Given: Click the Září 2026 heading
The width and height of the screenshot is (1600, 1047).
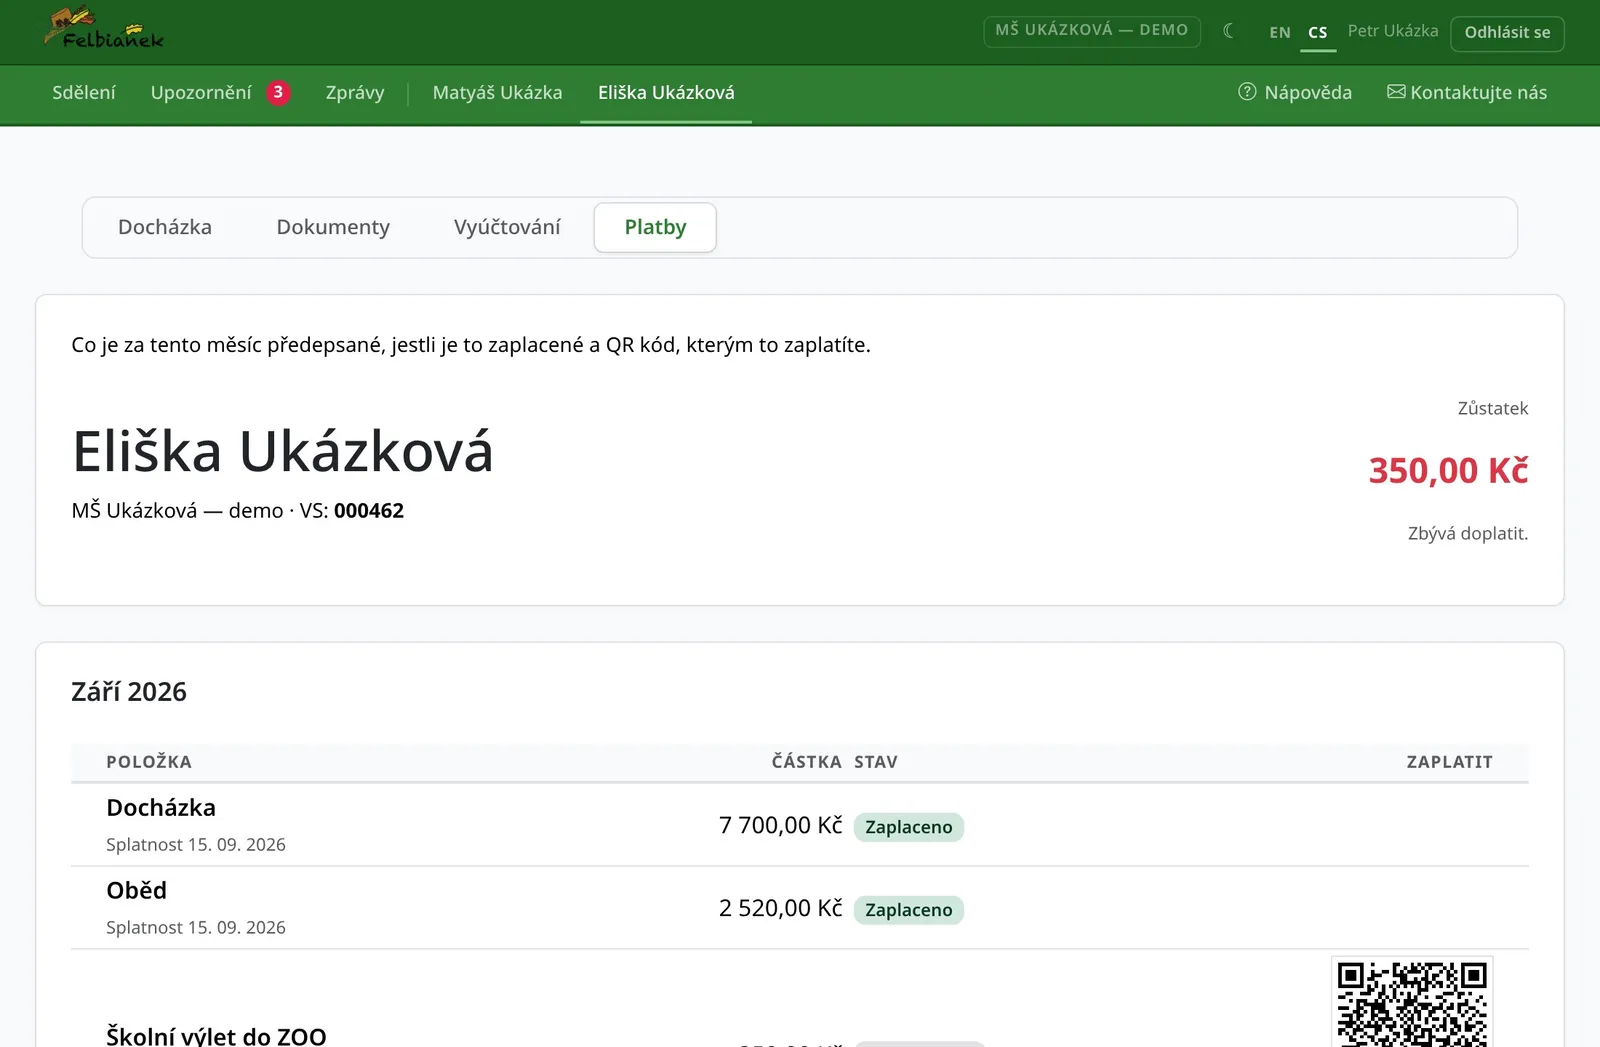Looking at the screenshot, I should coord(129,692).
